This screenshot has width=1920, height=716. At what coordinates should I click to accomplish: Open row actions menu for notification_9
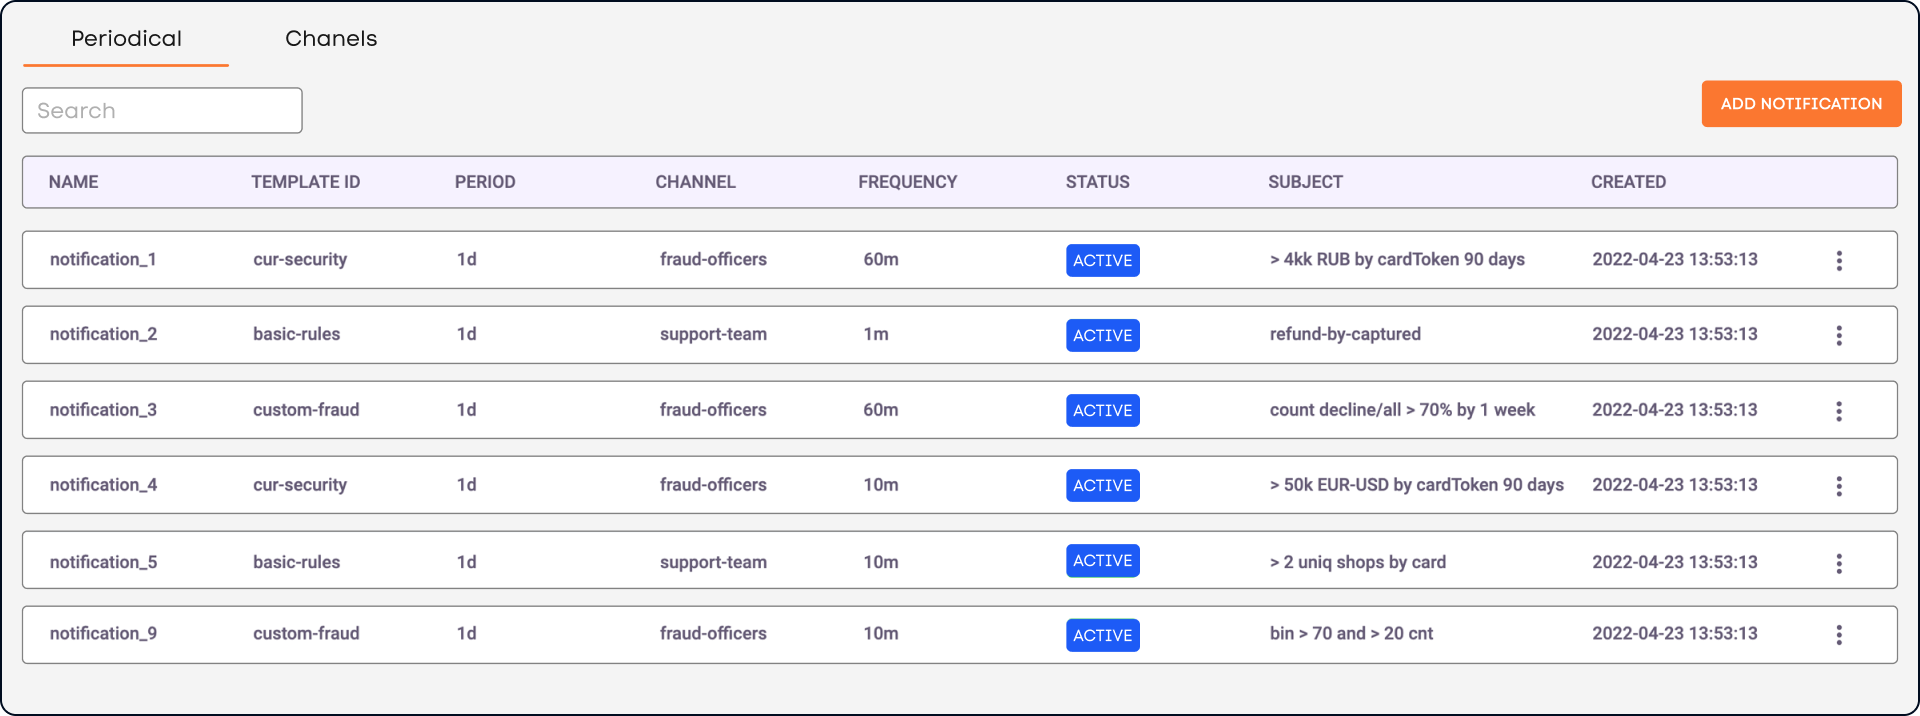pos(1838,635)
